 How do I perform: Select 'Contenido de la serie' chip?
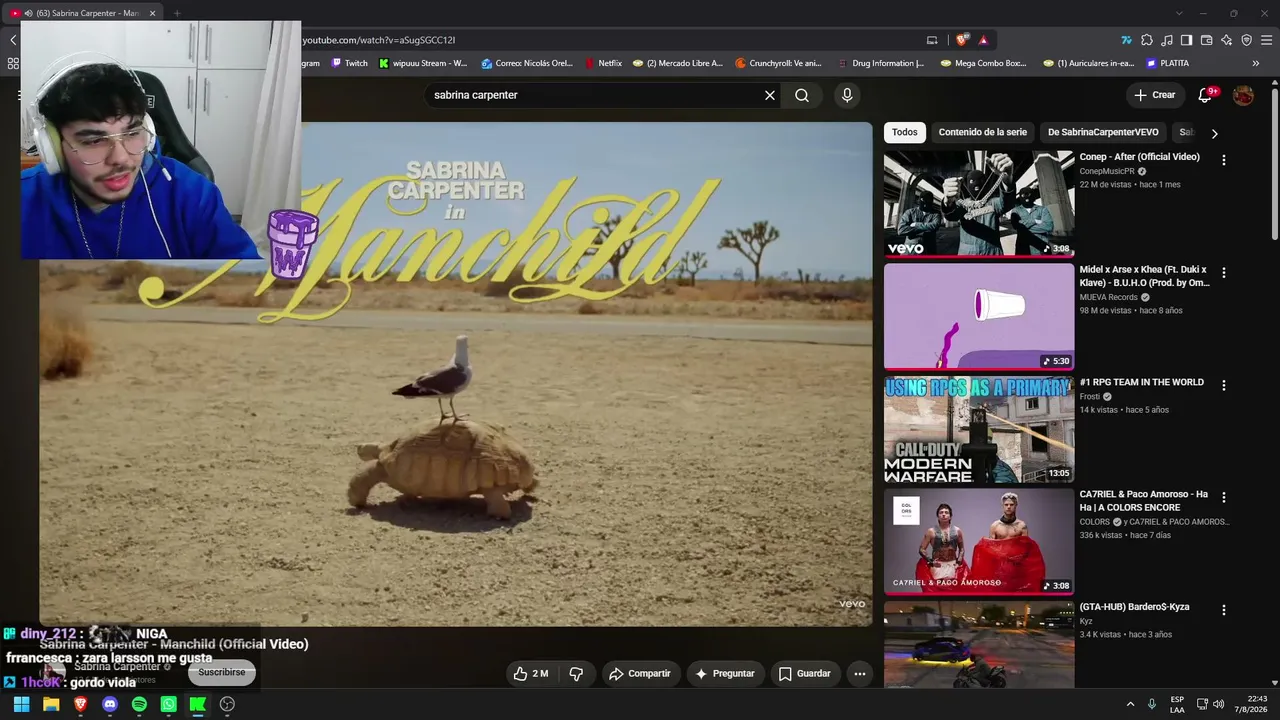coord(982,132)
